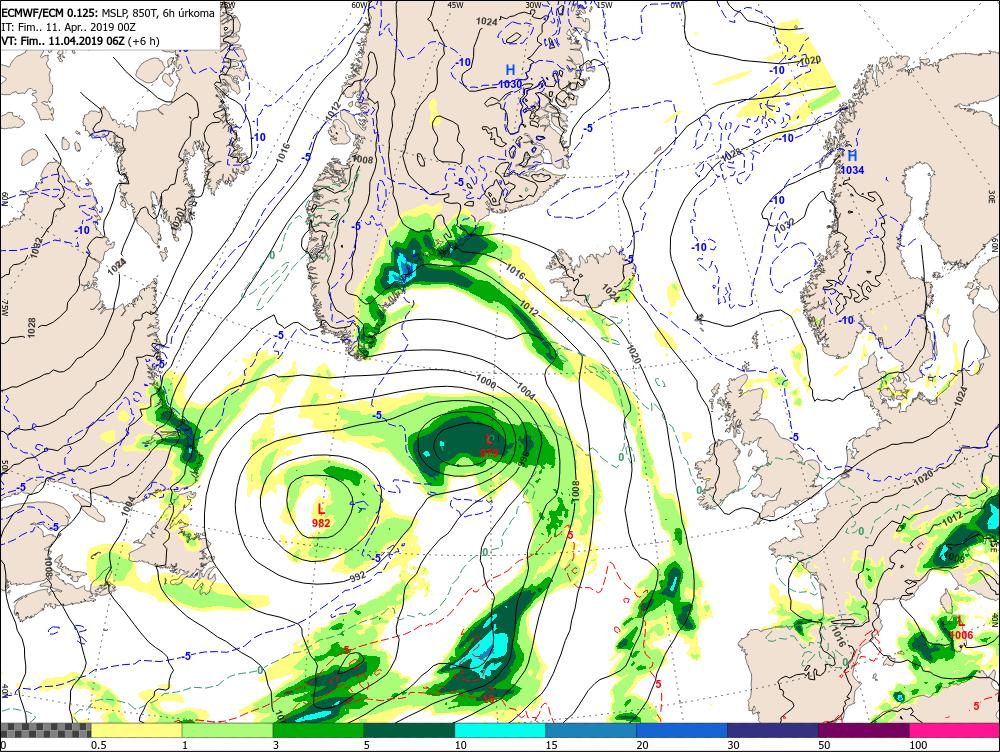
Task: Click the cyan 10–15 legend swatch
Action: pyautogui.click(x=500, y=730)
